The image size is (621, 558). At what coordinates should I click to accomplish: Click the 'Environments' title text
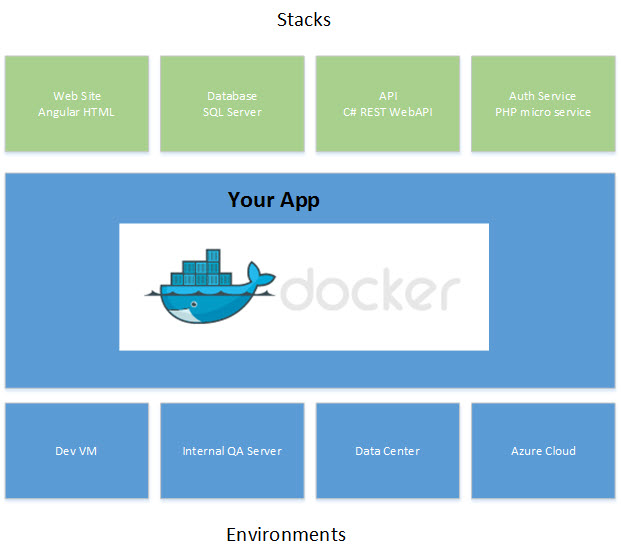[286, 534]
